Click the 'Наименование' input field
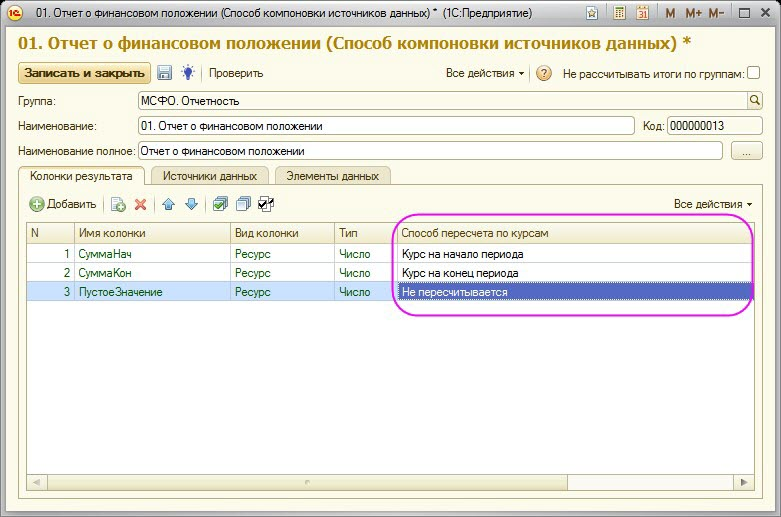 click(385, 126)
